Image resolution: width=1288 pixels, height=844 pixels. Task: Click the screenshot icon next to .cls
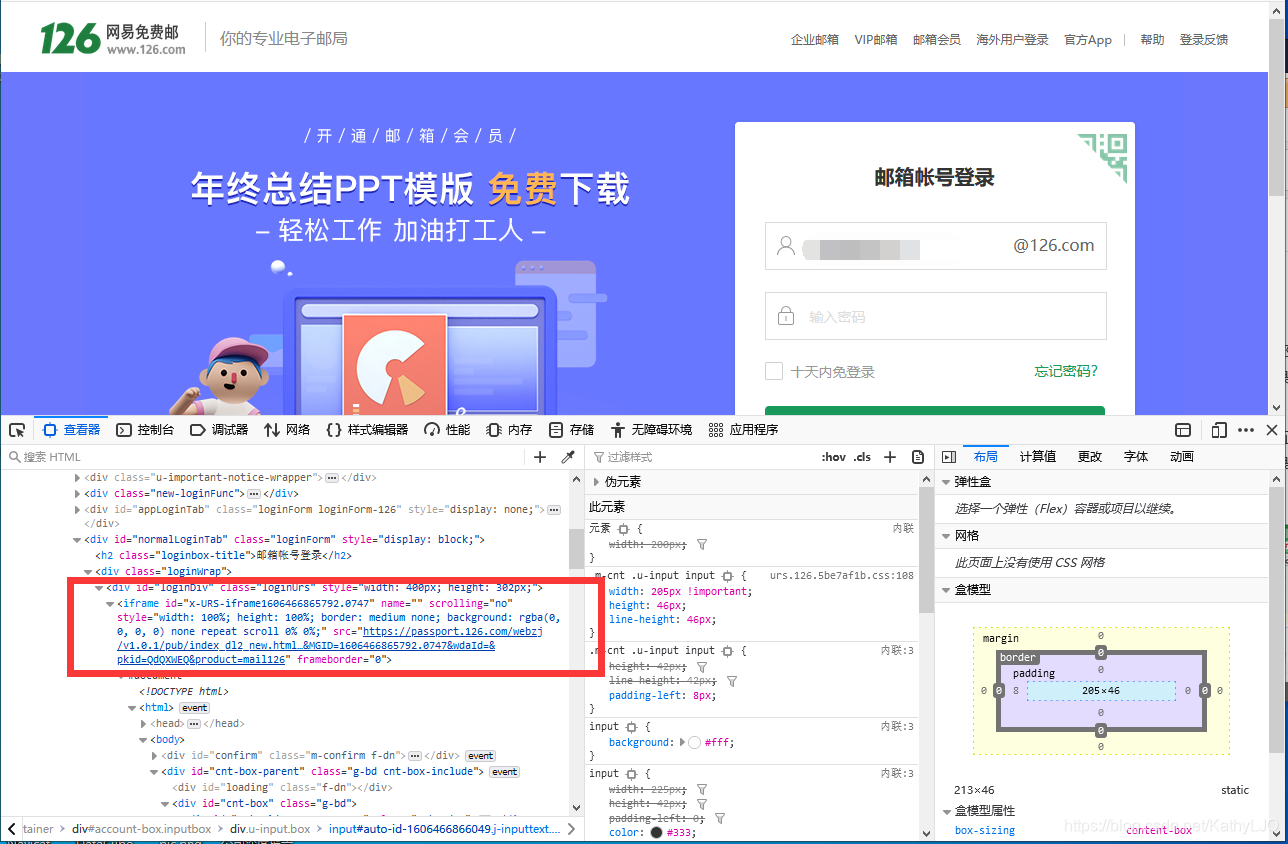[x=918, y=456]
